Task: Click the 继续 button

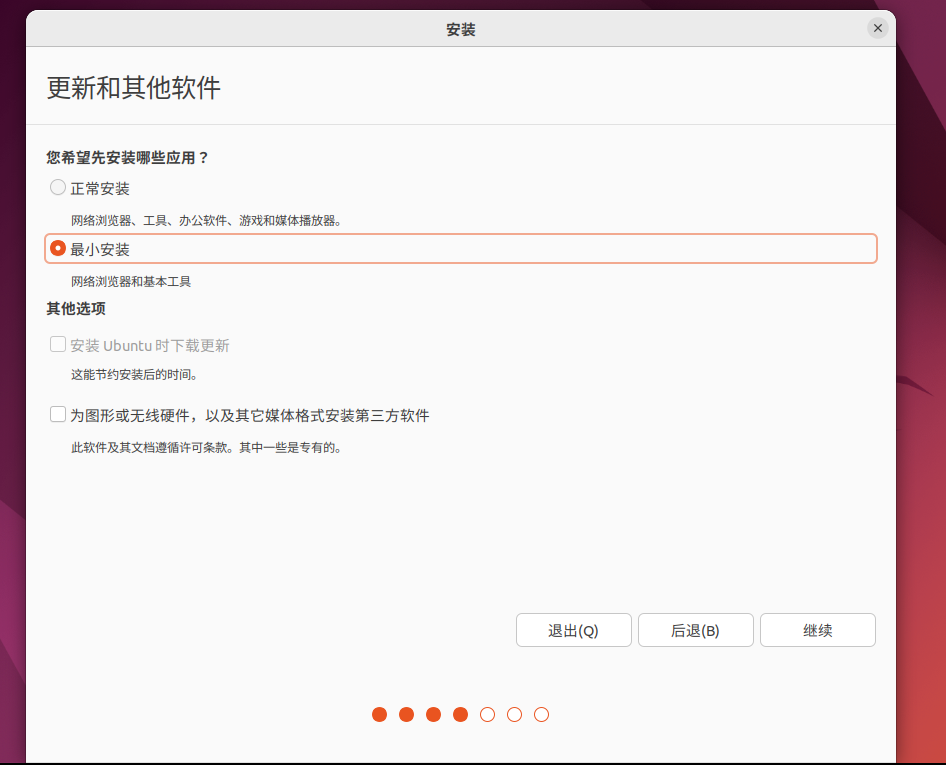Action: (817, 630)
